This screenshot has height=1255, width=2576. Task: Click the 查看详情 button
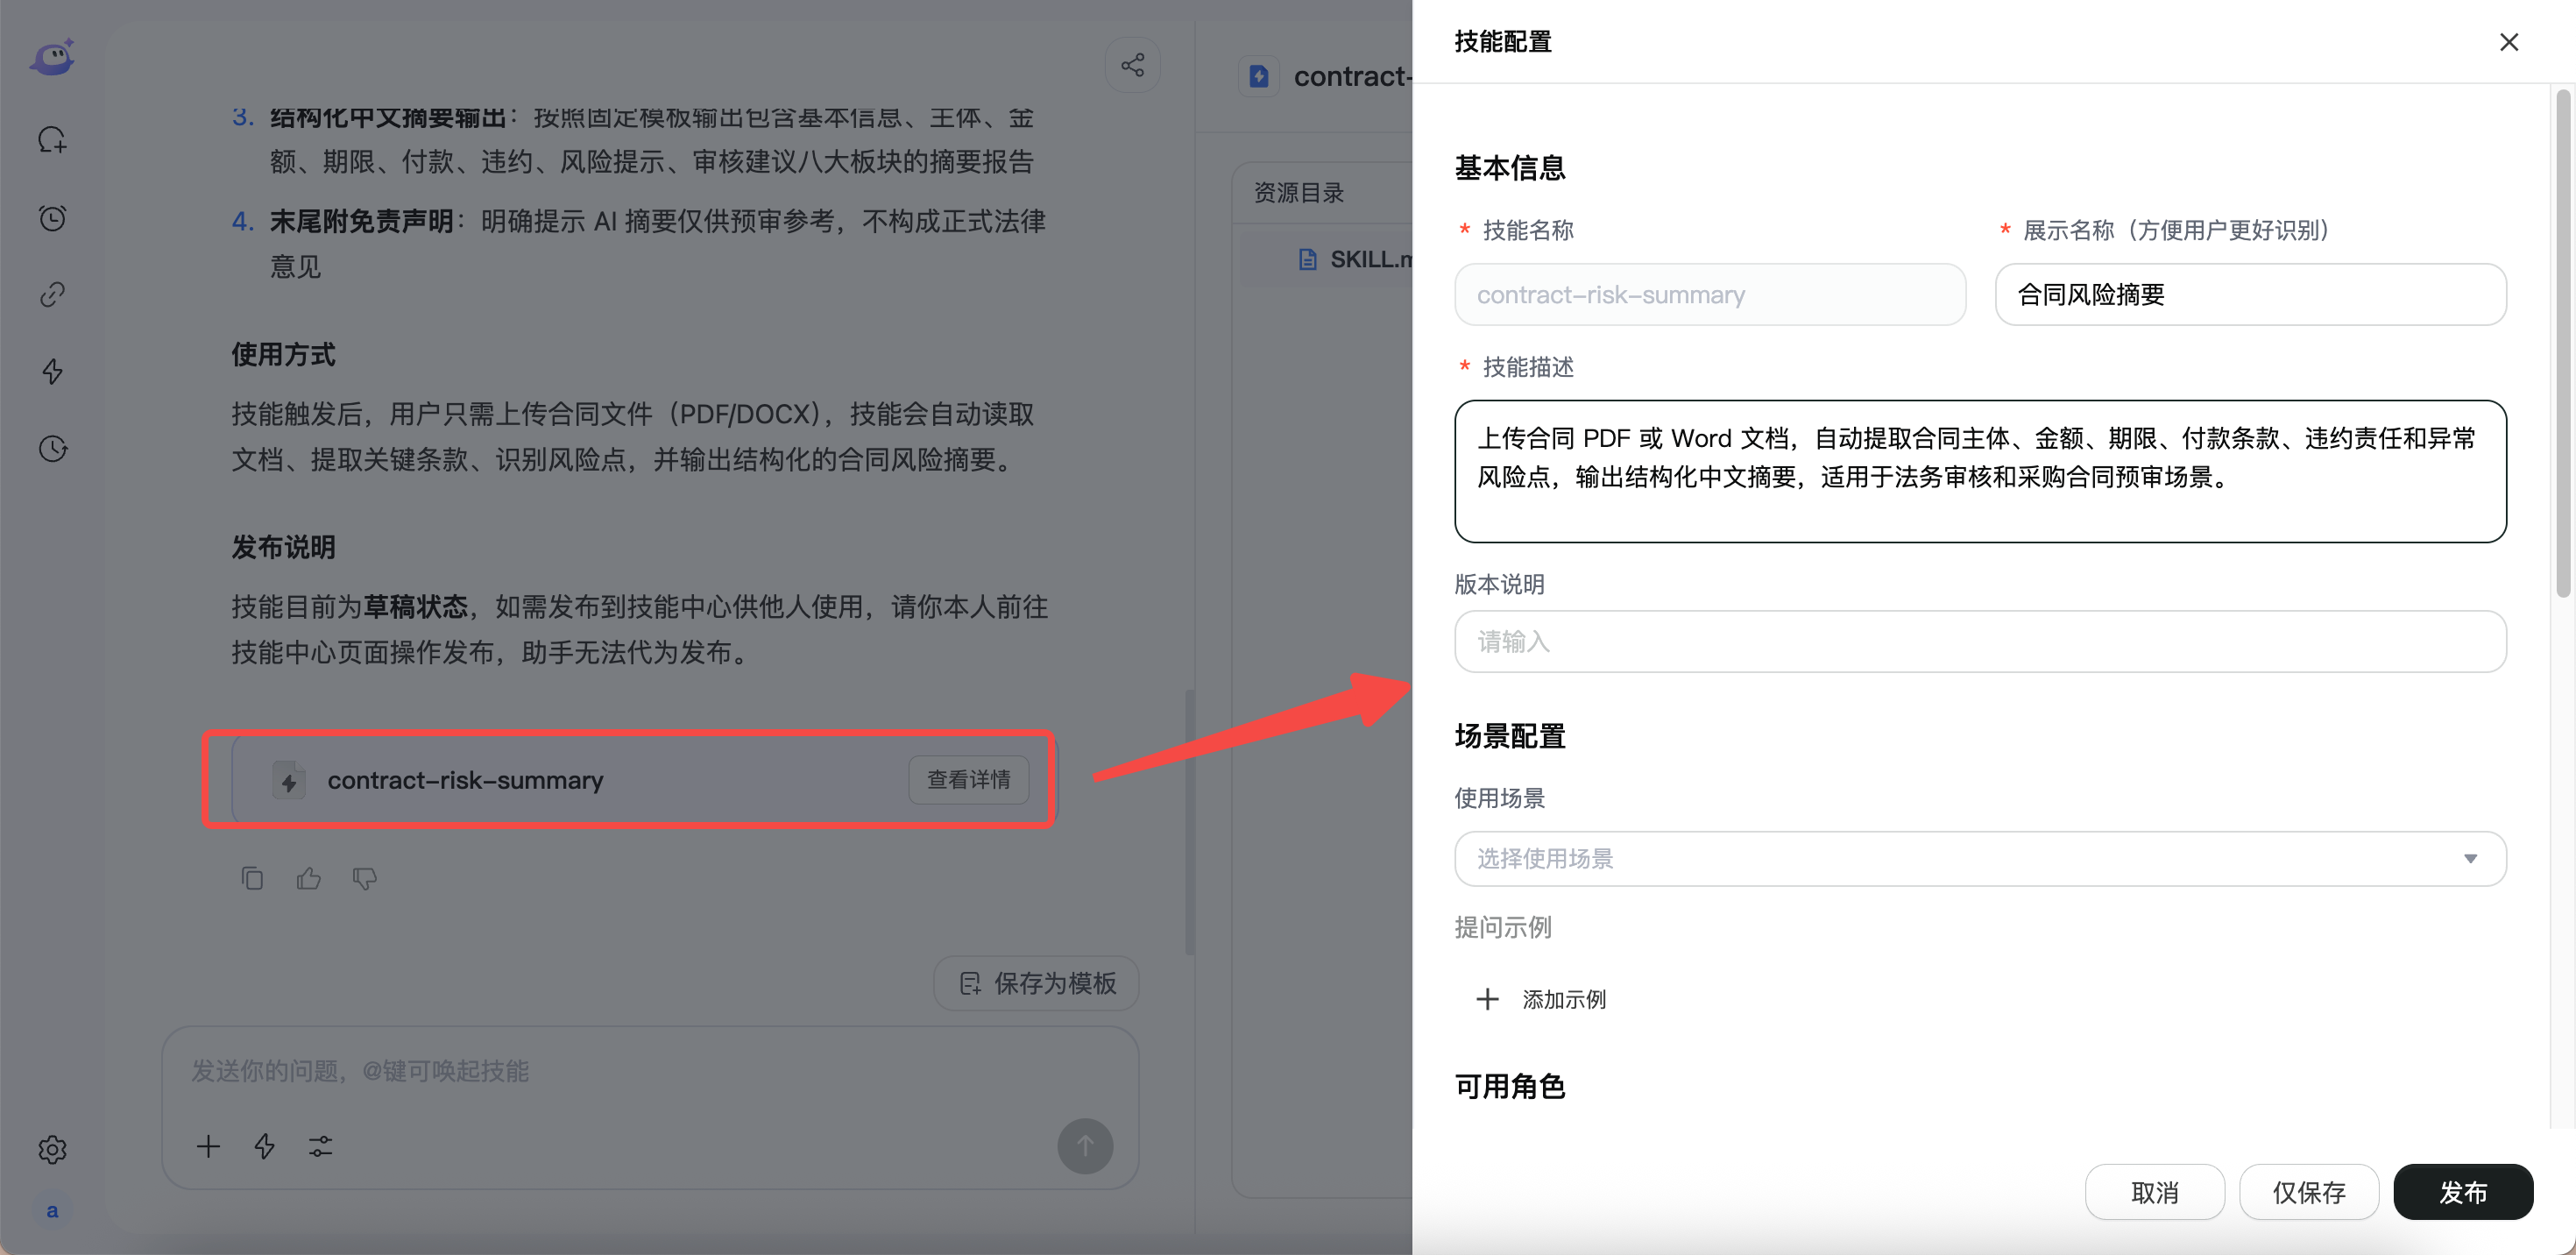968,779
